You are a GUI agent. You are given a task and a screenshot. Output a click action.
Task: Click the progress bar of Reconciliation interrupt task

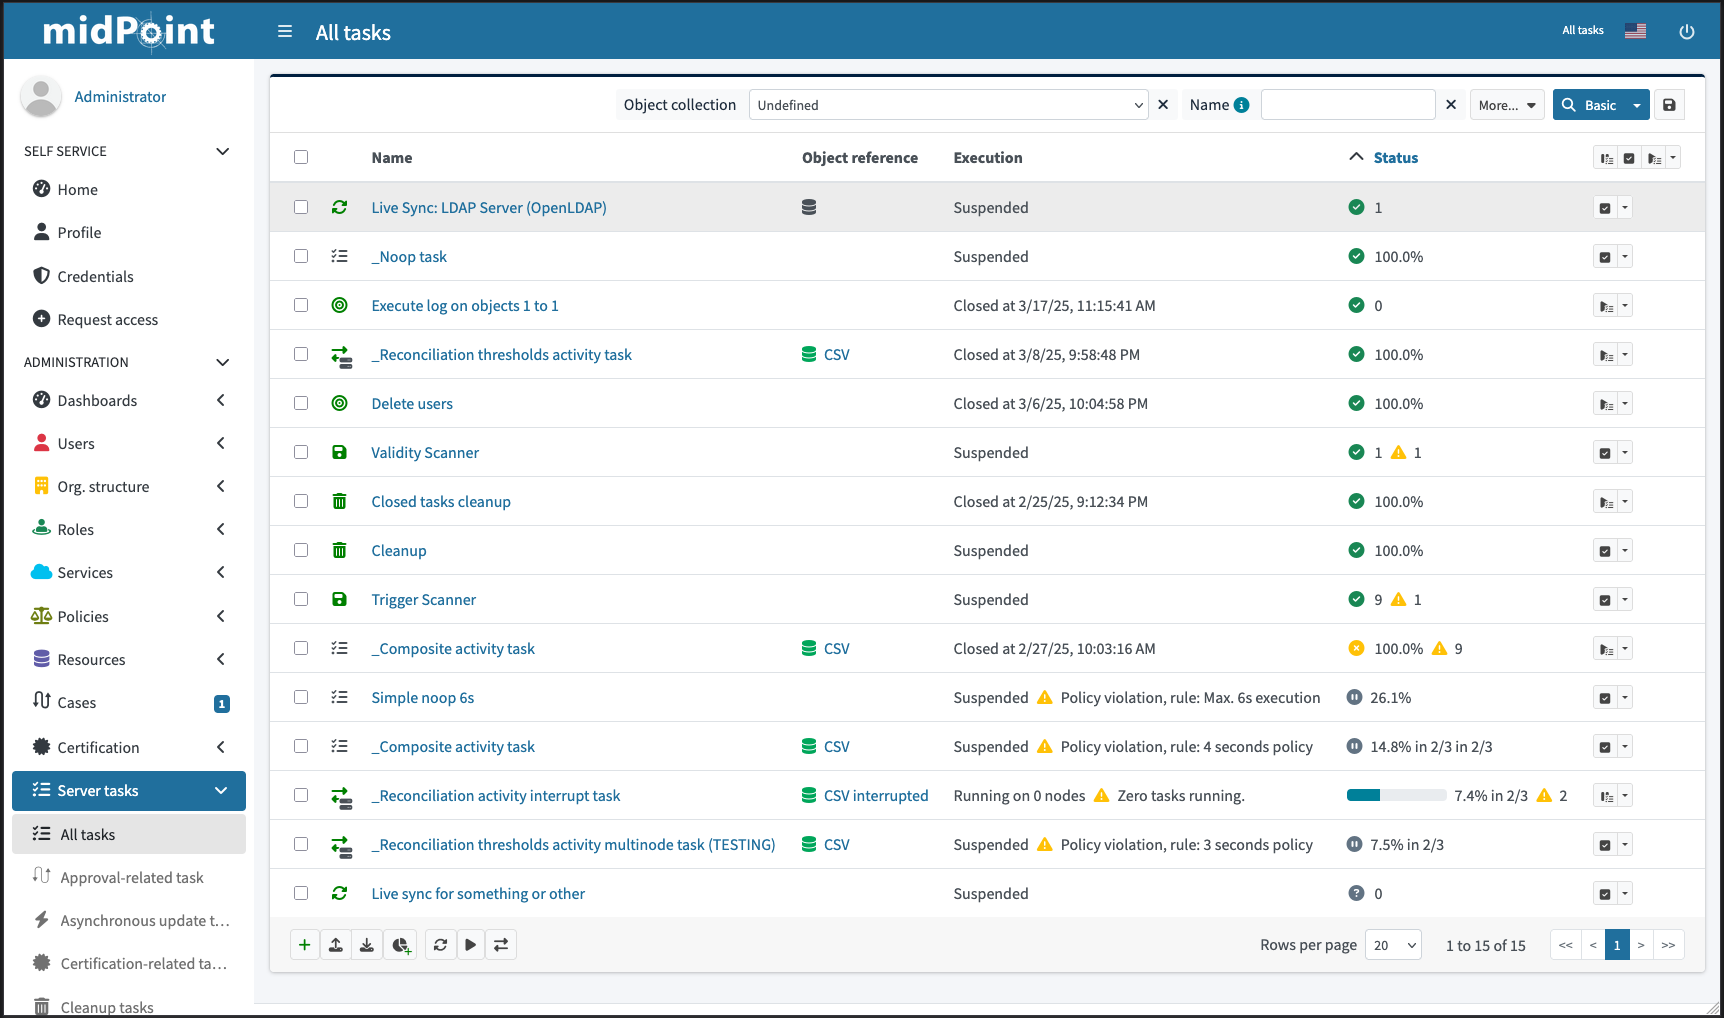click(1396, 796)
